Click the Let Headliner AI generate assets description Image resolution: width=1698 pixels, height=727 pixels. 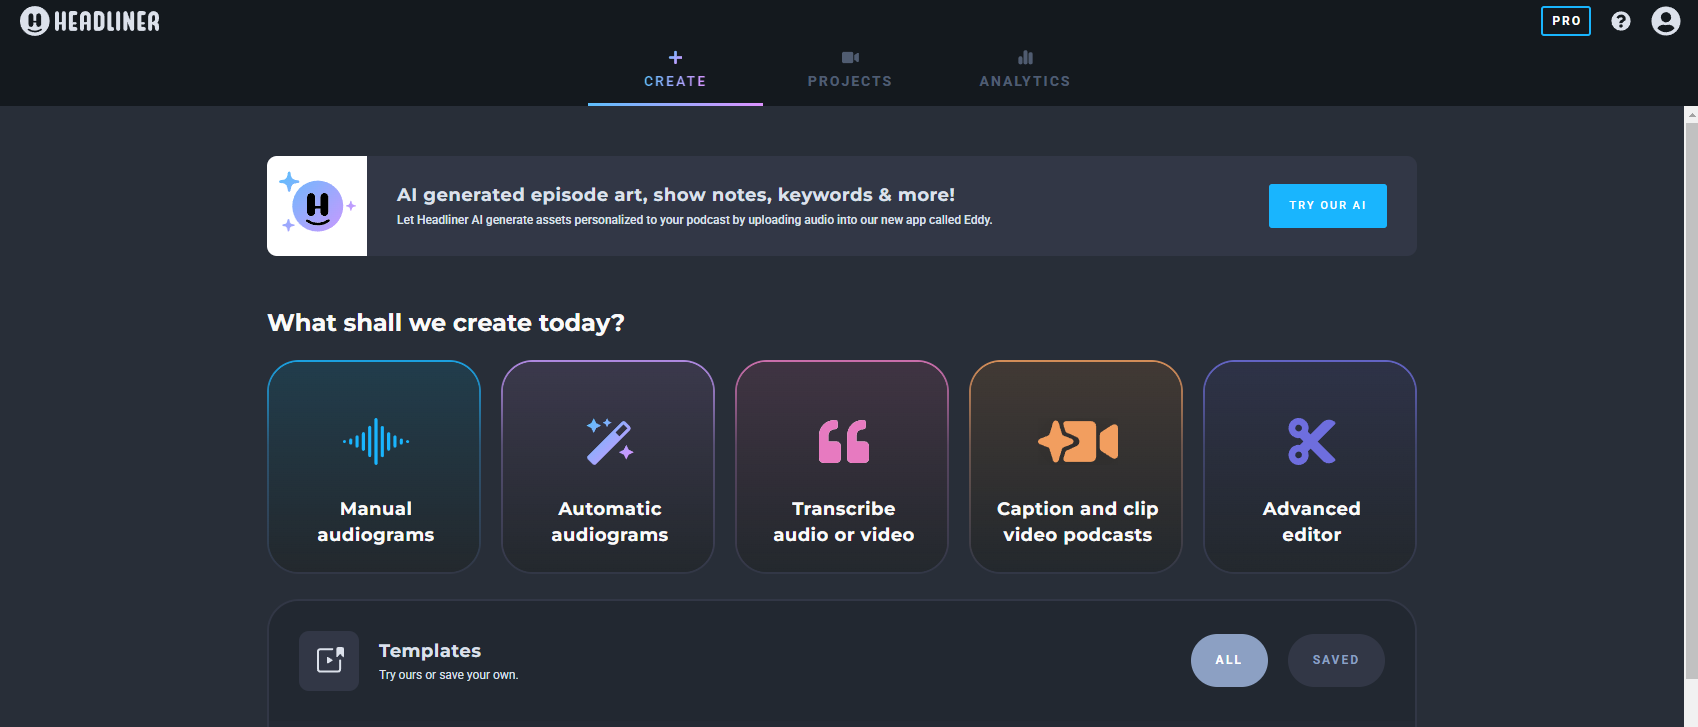695,220
